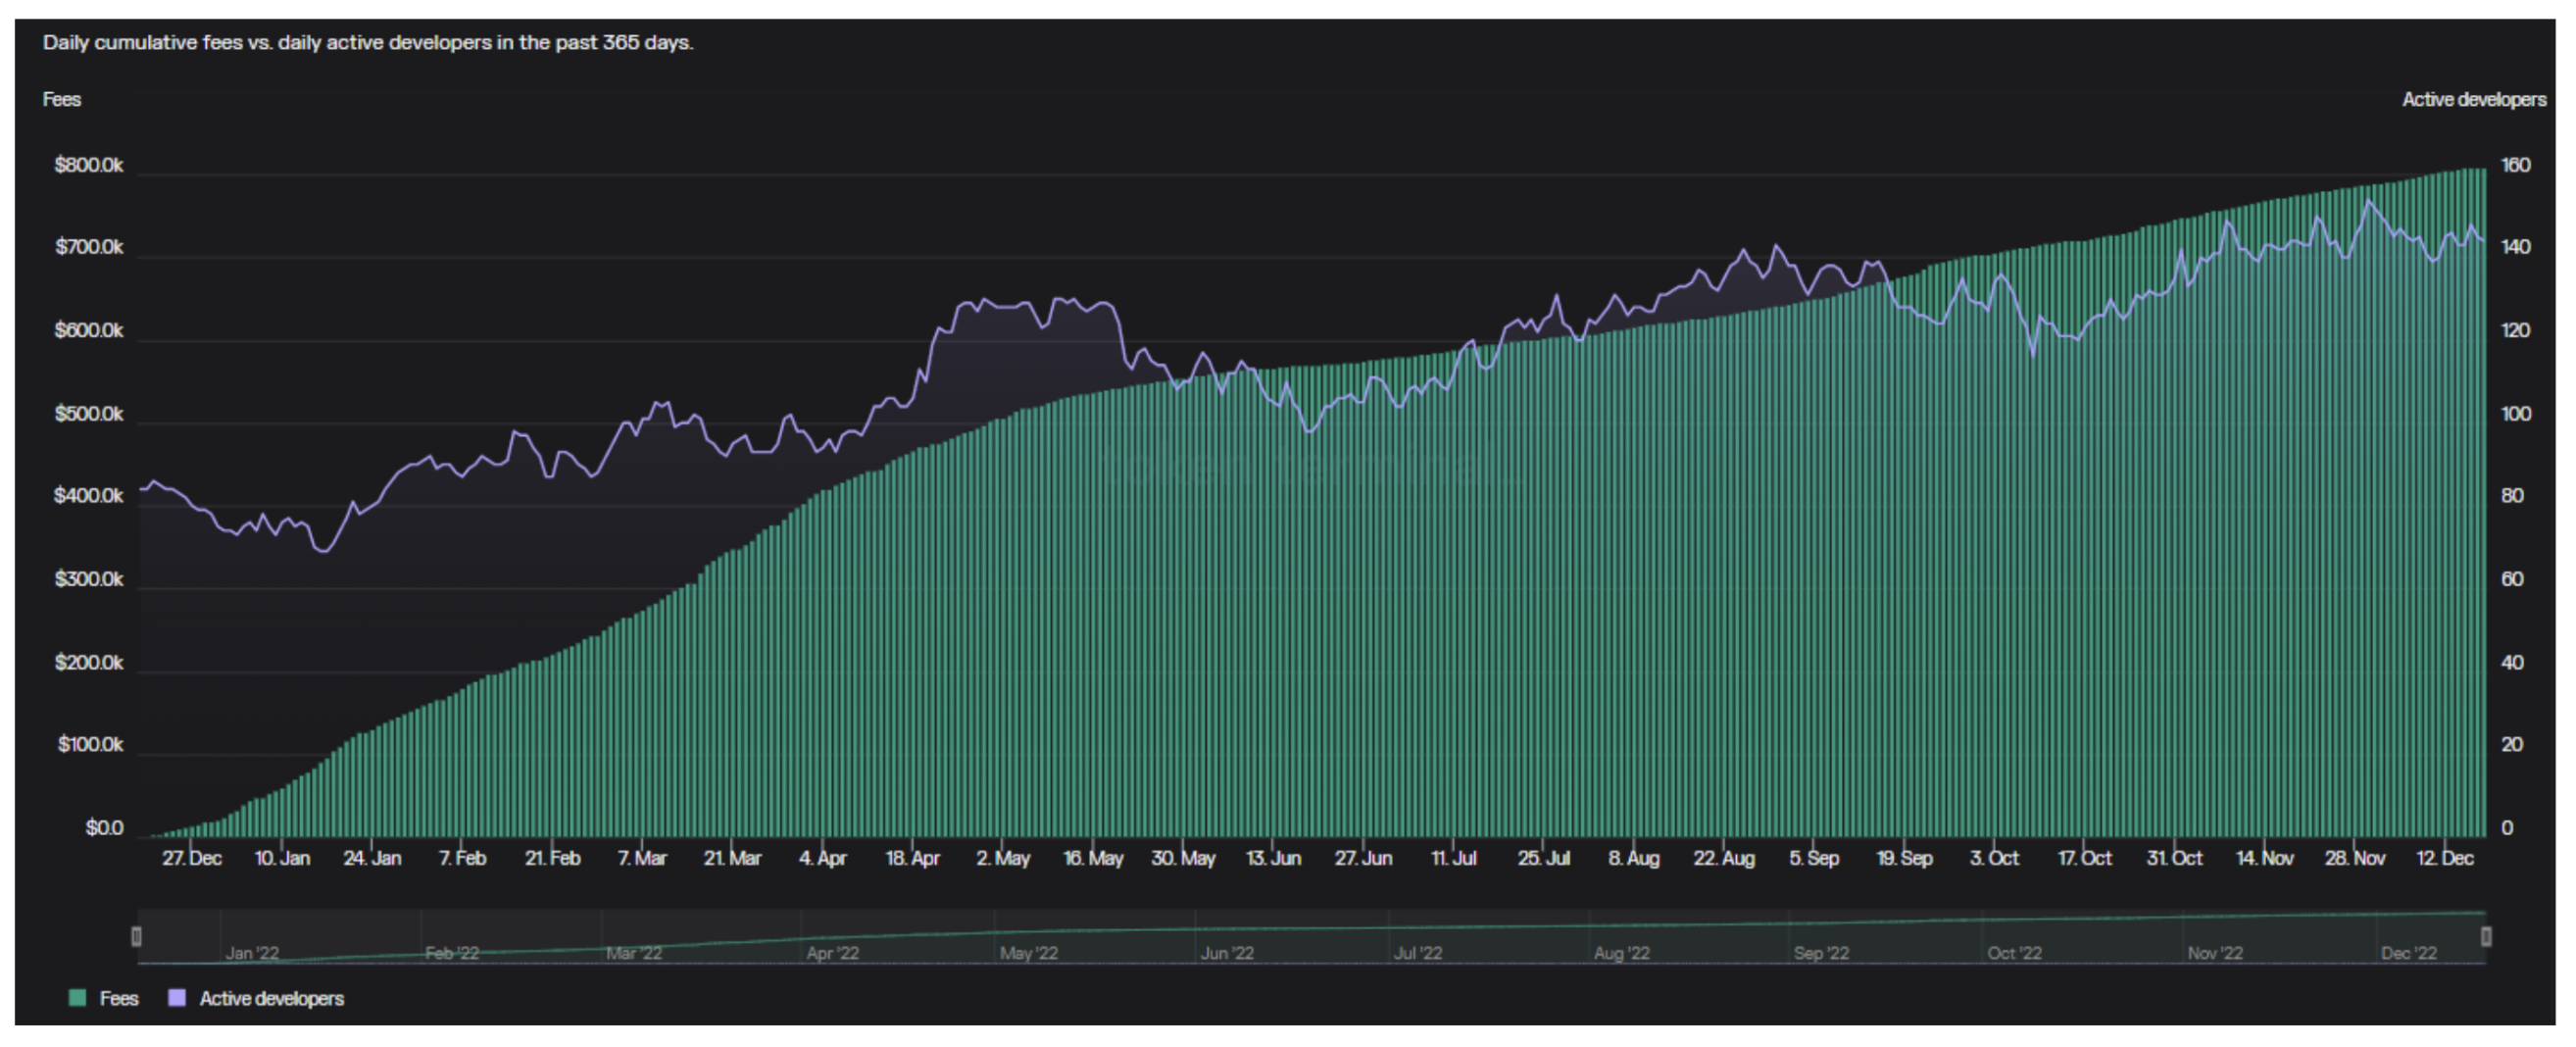Select the 3. Oct x-axis date label

coord(1994,858)
